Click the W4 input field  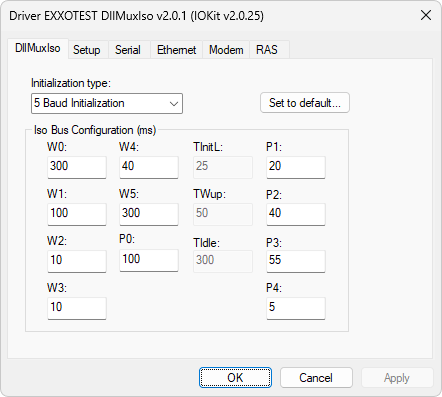click(x=149, y=167)
